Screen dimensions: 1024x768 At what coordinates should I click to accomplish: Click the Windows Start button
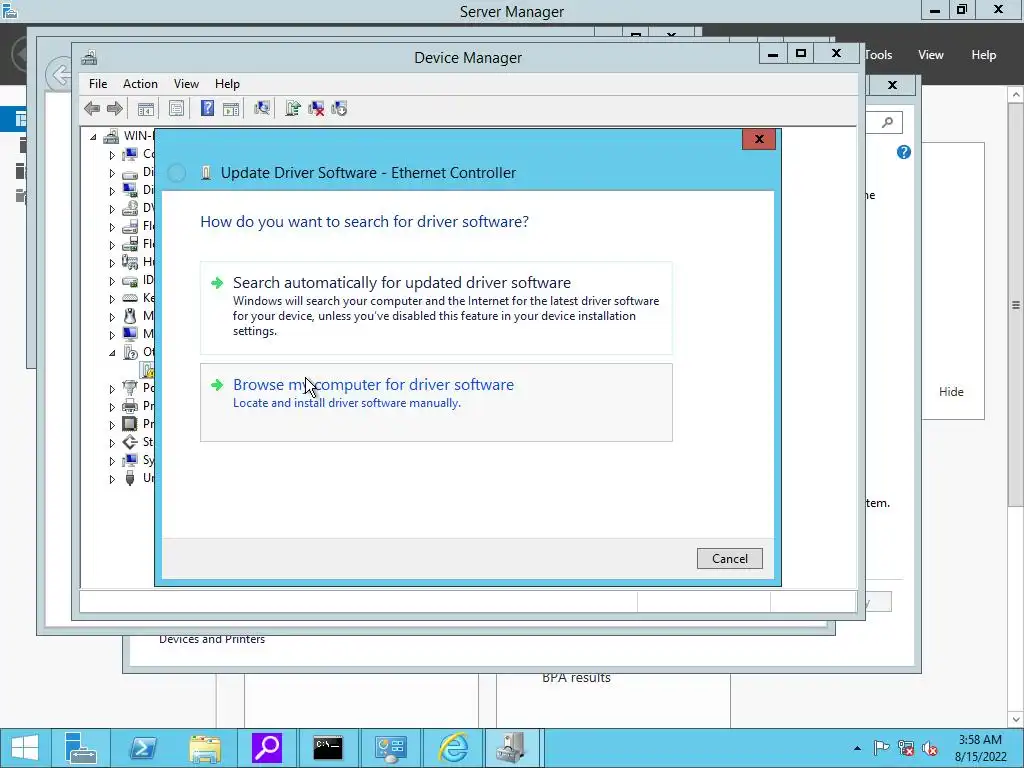point(24,748)
